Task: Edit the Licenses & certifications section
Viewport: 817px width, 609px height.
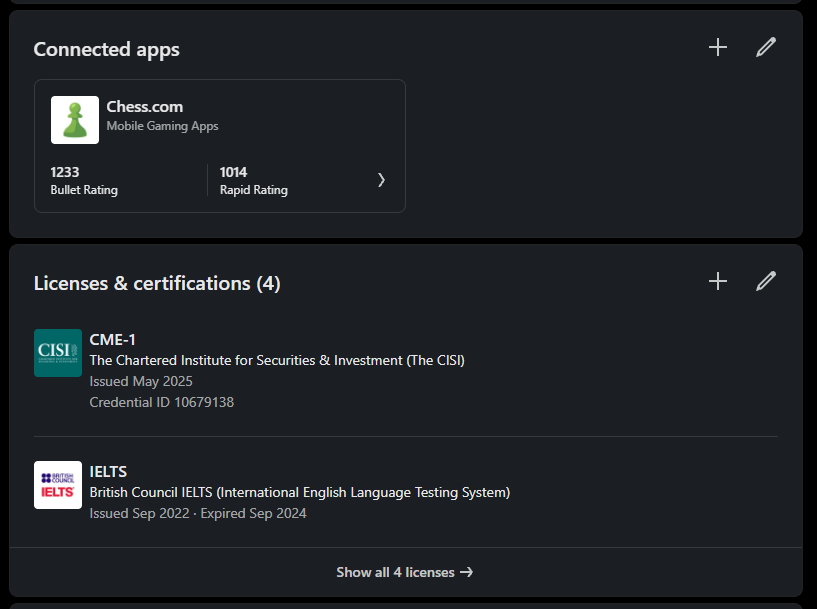Action: tap(766, 281)
